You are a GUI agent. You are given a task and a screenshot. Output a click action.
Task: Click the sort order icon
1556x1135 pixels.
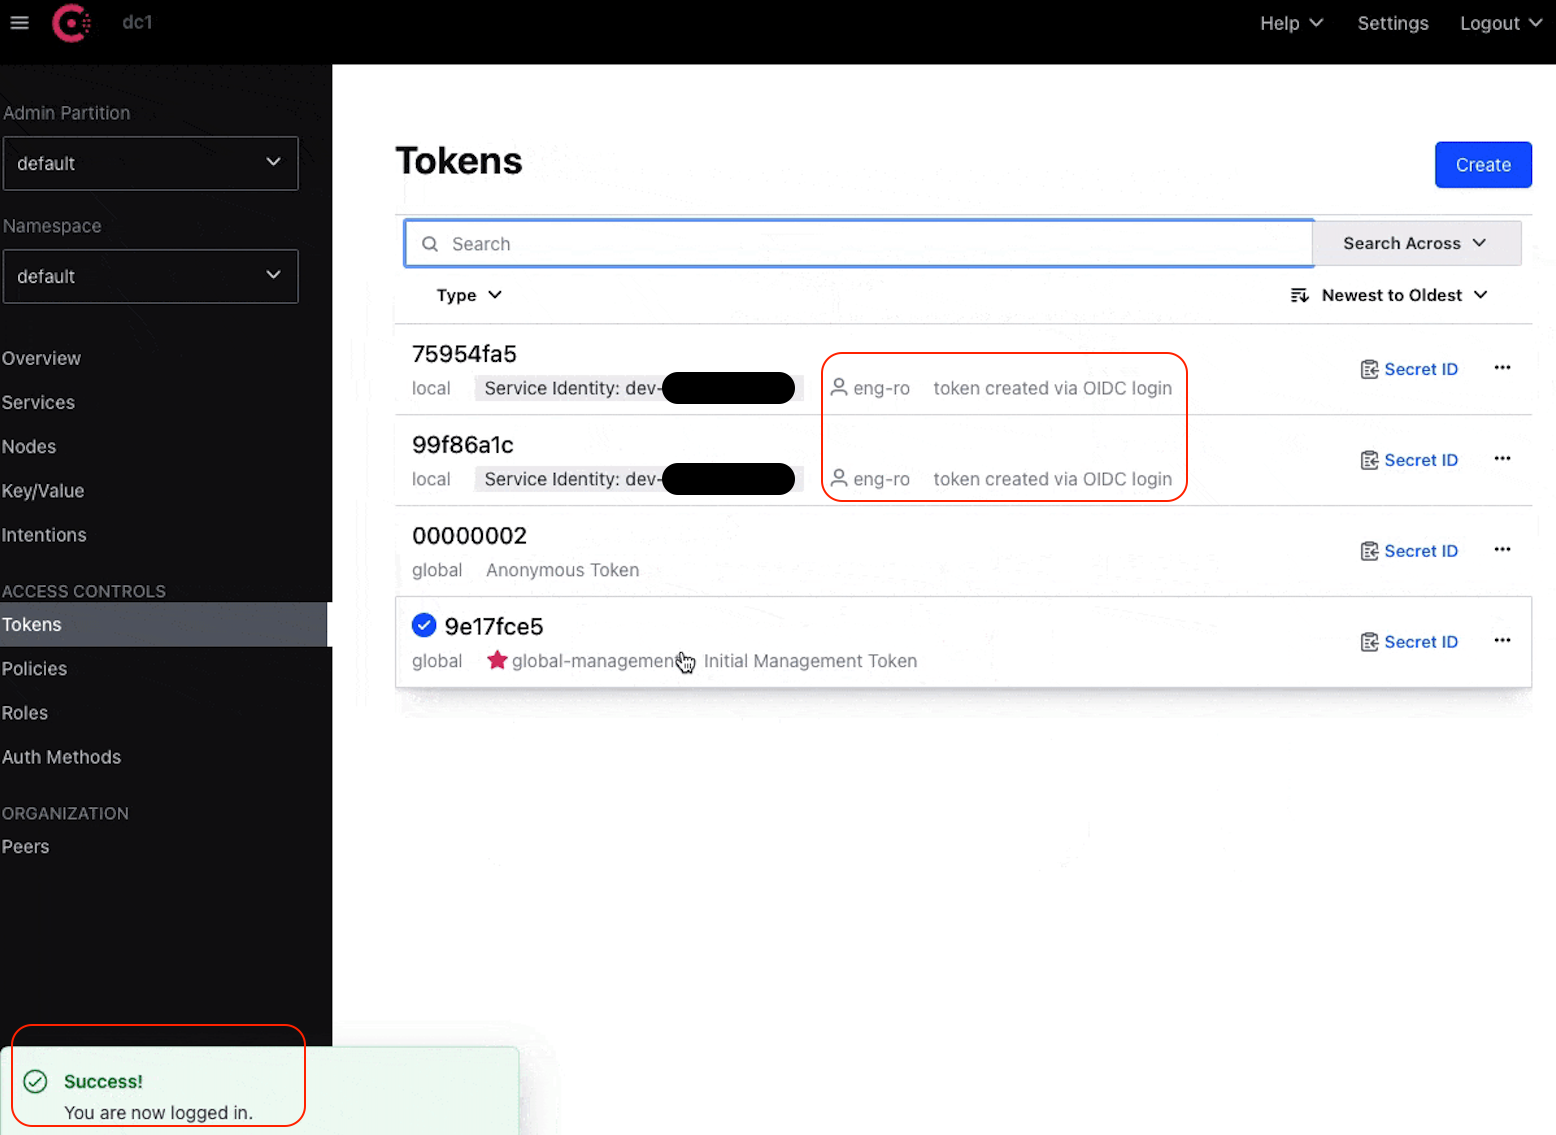pyautogui.click(x=1299, y=295)
